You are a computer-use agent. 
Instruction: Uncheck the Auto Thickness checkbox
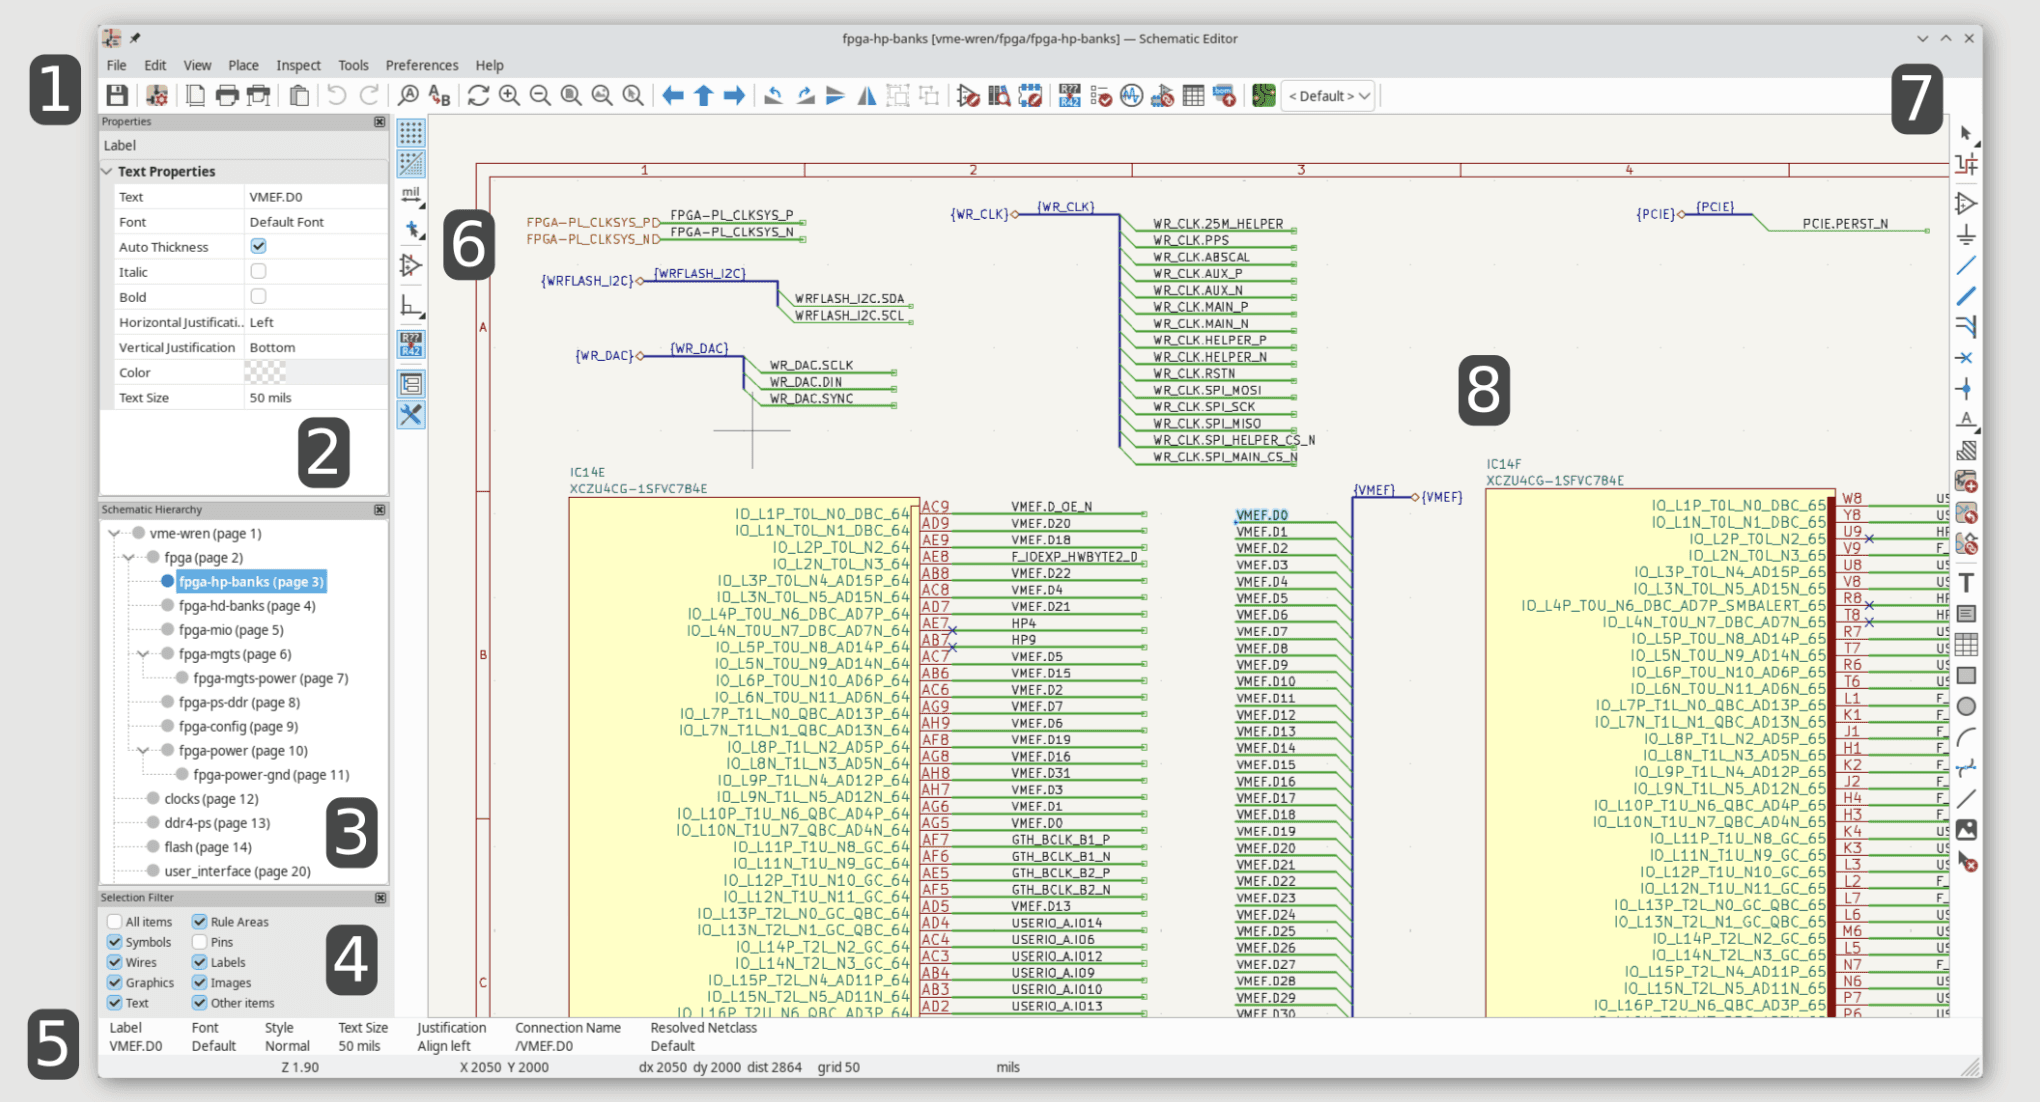(258, 246)
